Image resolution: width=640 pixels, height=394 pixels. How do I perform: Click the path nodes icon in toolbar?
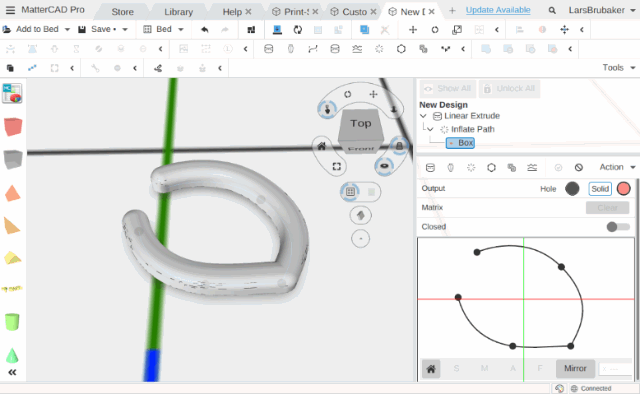click(x=445, y=49)
